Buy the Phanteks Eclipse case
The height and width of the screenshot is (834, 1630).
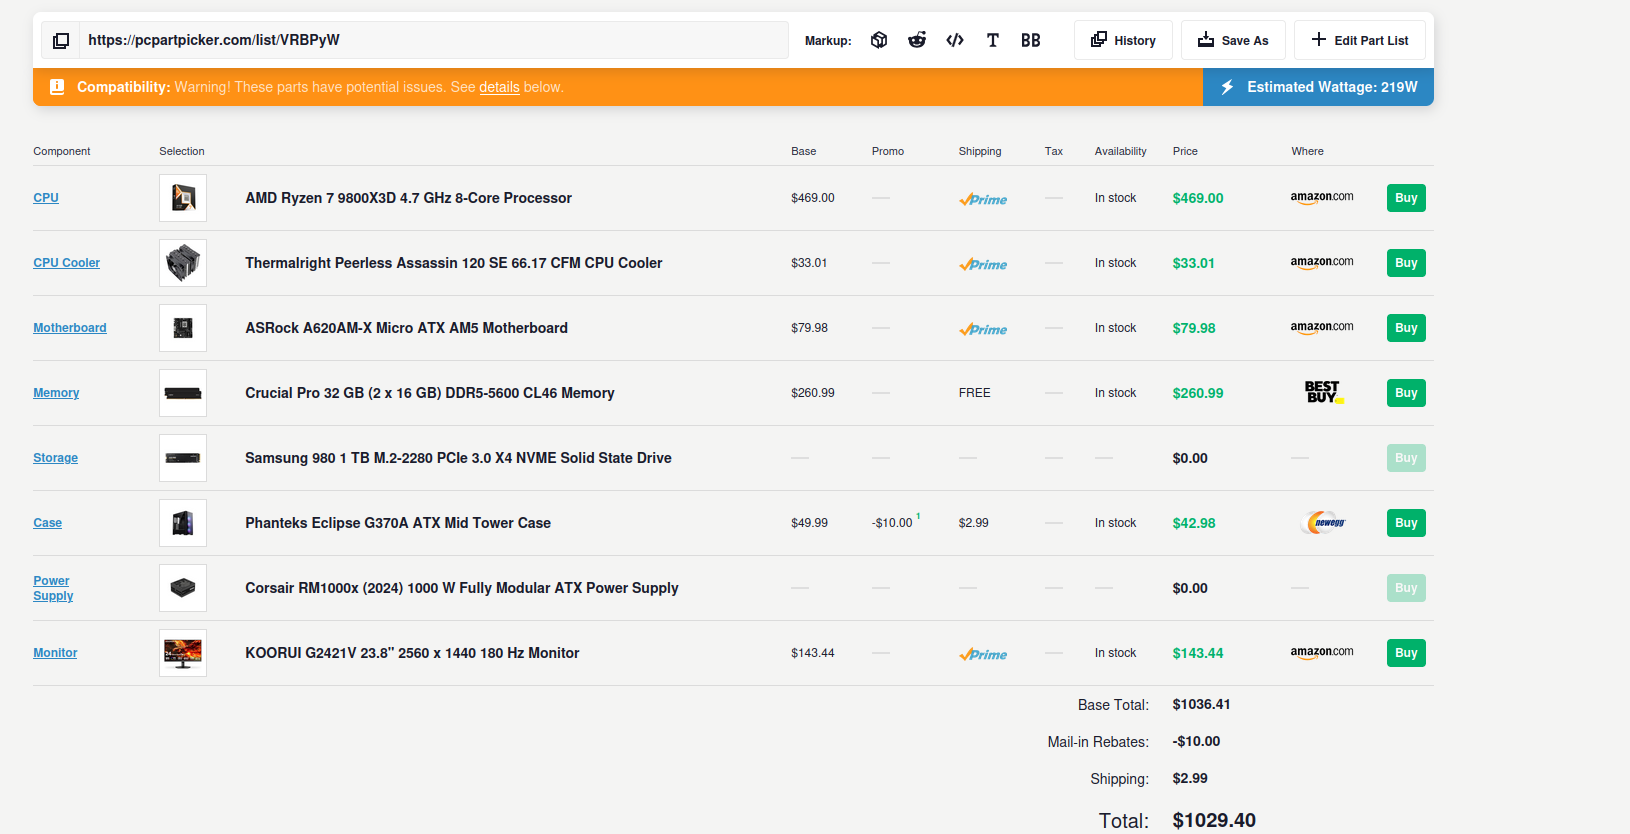coord(1406,523)
